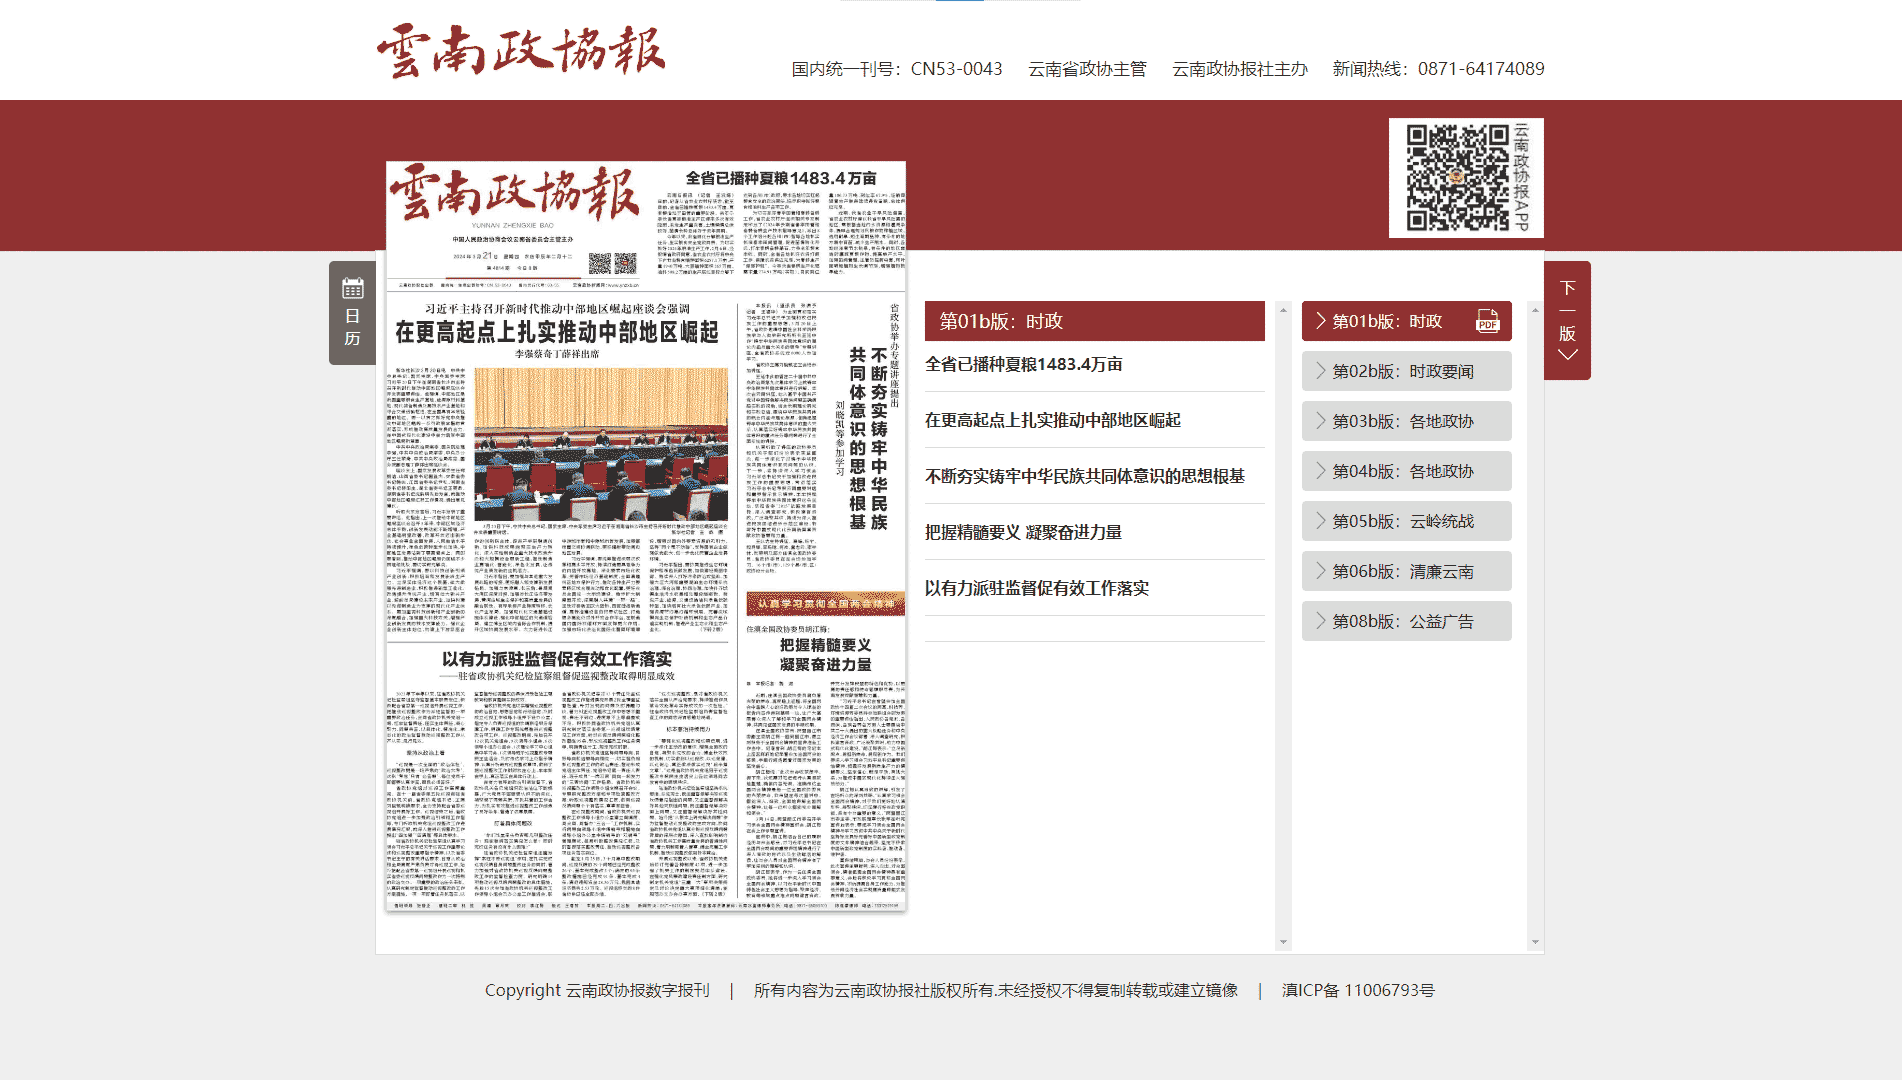This screenshot has width=1902, height=1080.
Task: Click the down chevron on the 下一版 button
Action: pyautogui.click(x=1567, y=354)
